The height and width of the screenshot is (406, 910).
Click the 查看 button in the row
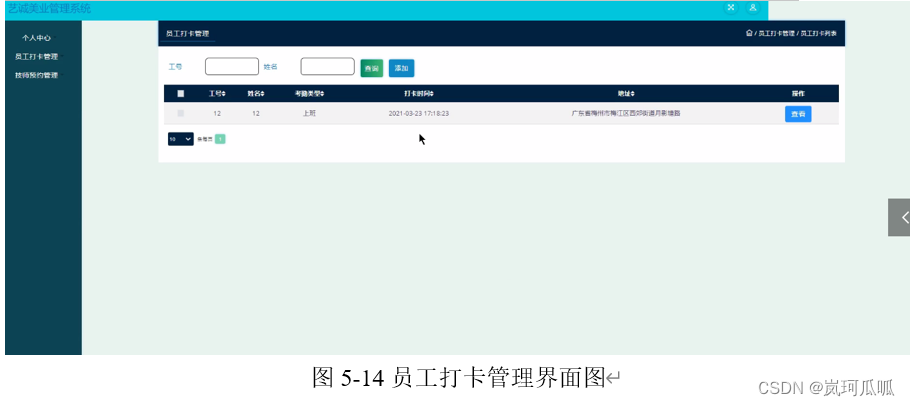pyautogui.click(x=798, y=114)
